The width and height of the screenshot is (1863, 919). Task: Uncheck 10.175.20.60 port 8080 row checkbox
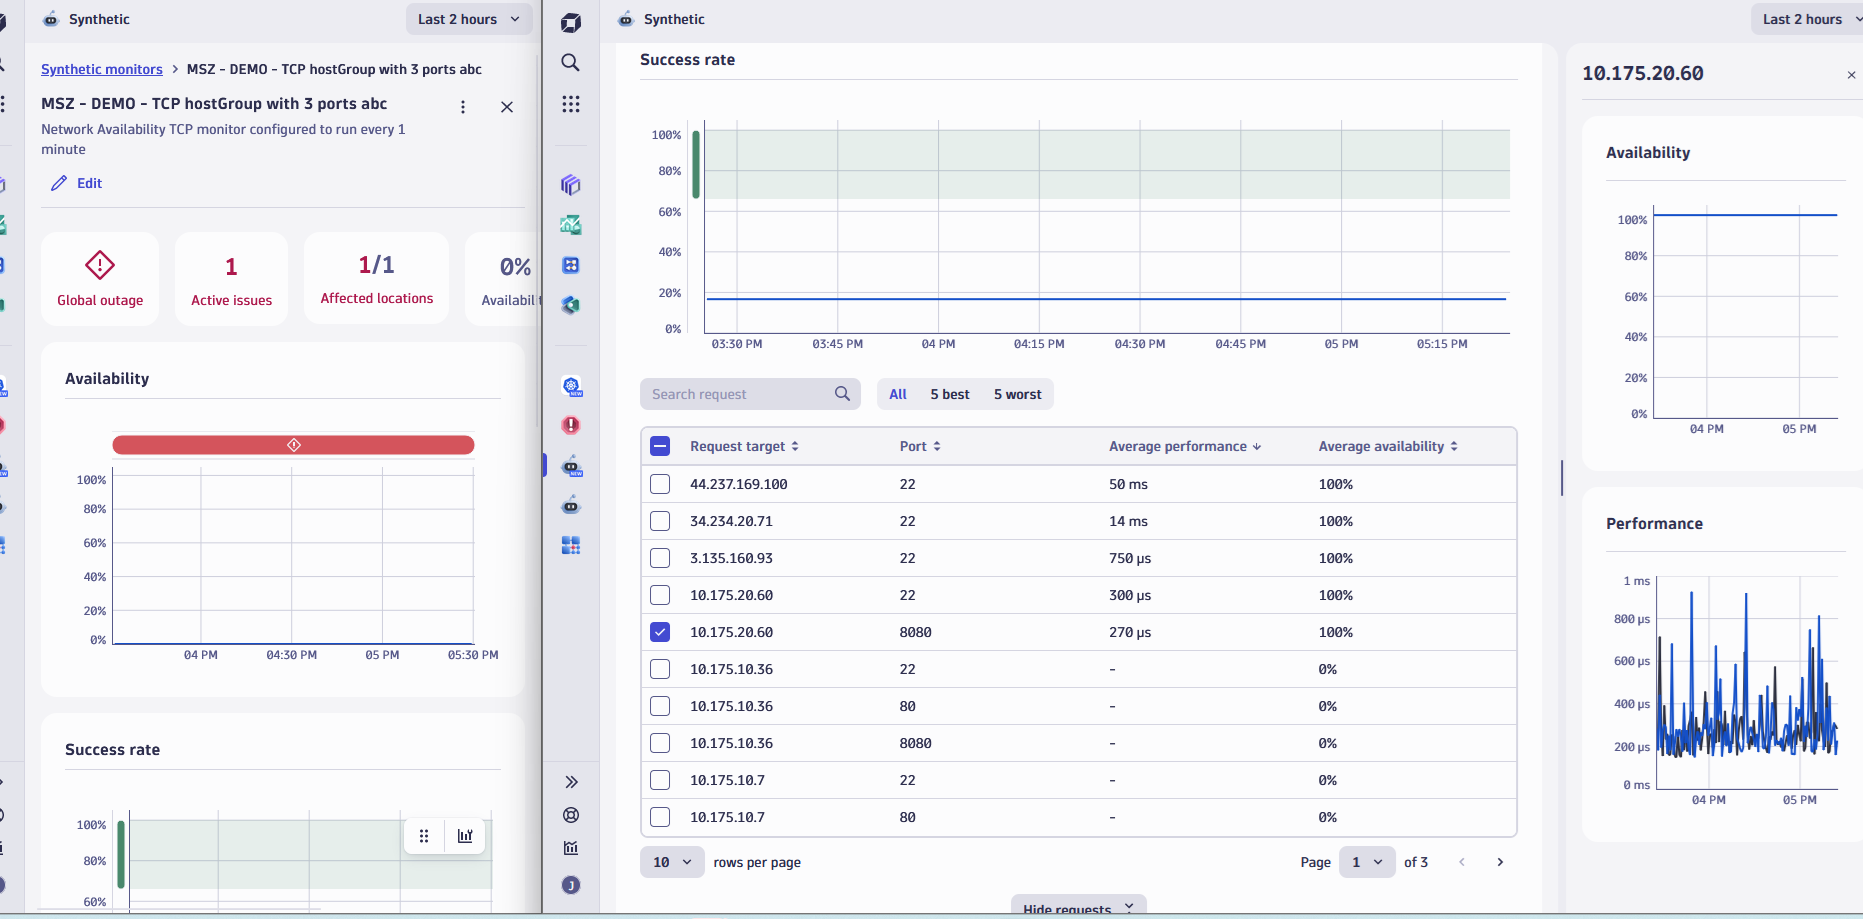tap(660, 631)
